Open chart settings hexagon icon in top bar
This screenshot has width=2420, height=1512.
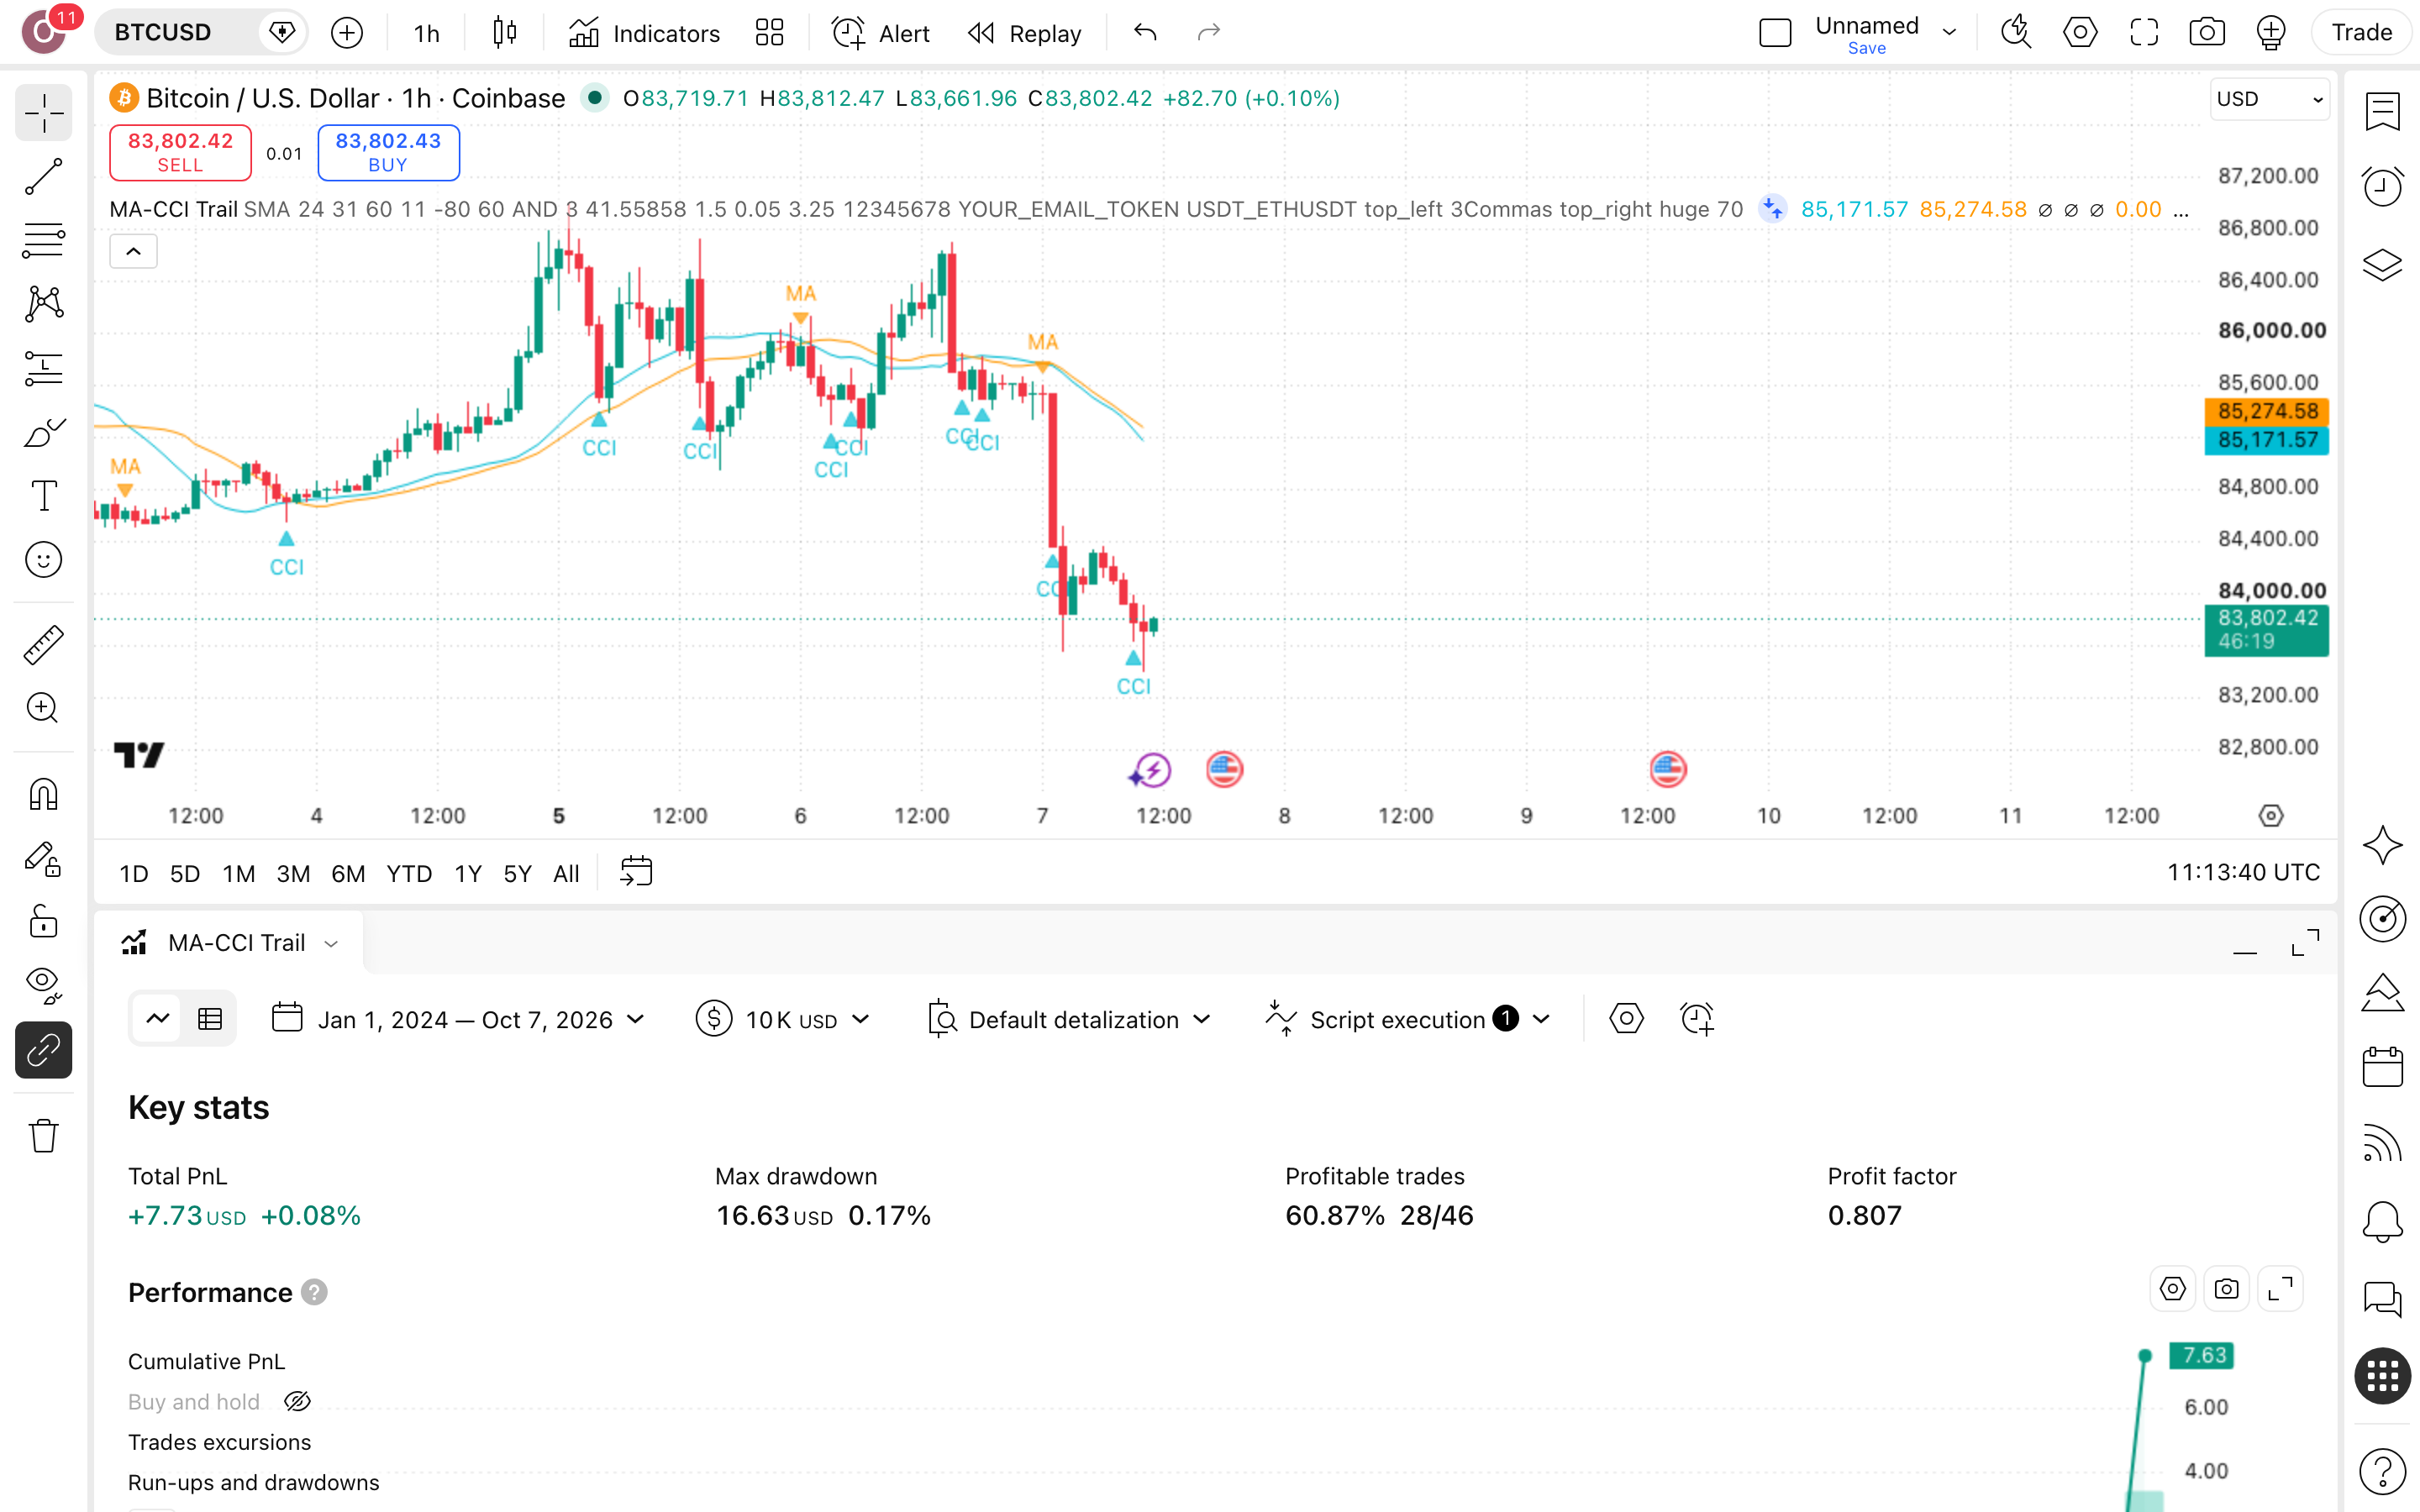2079,33
